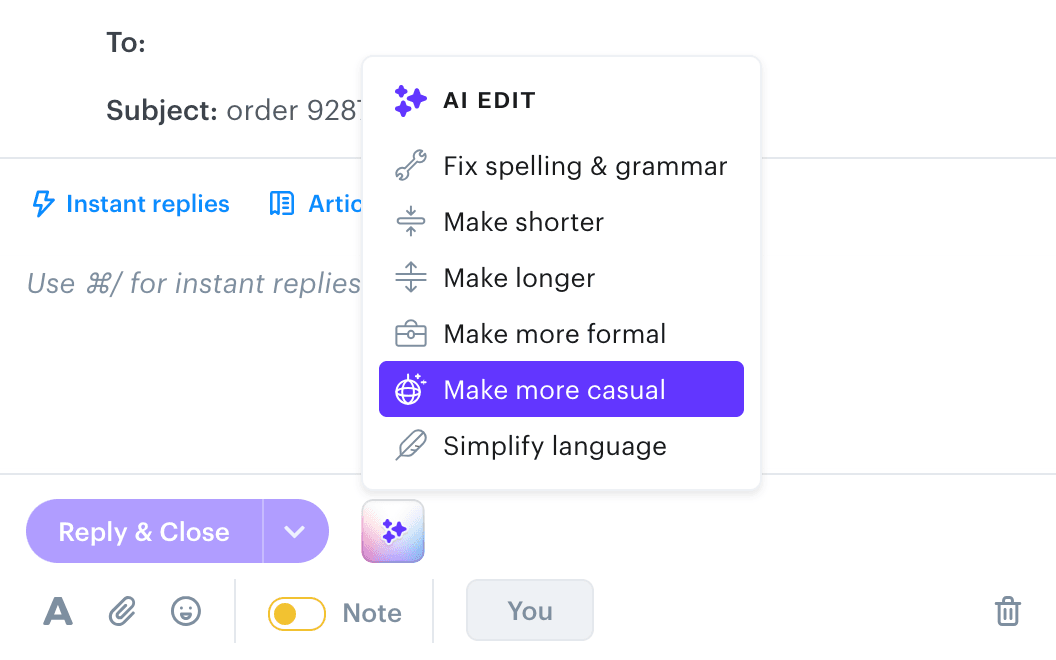Select Make shorter from the AI Edit menu
Viewport: 1056px width, 660px height.
(x=523, y=222)
